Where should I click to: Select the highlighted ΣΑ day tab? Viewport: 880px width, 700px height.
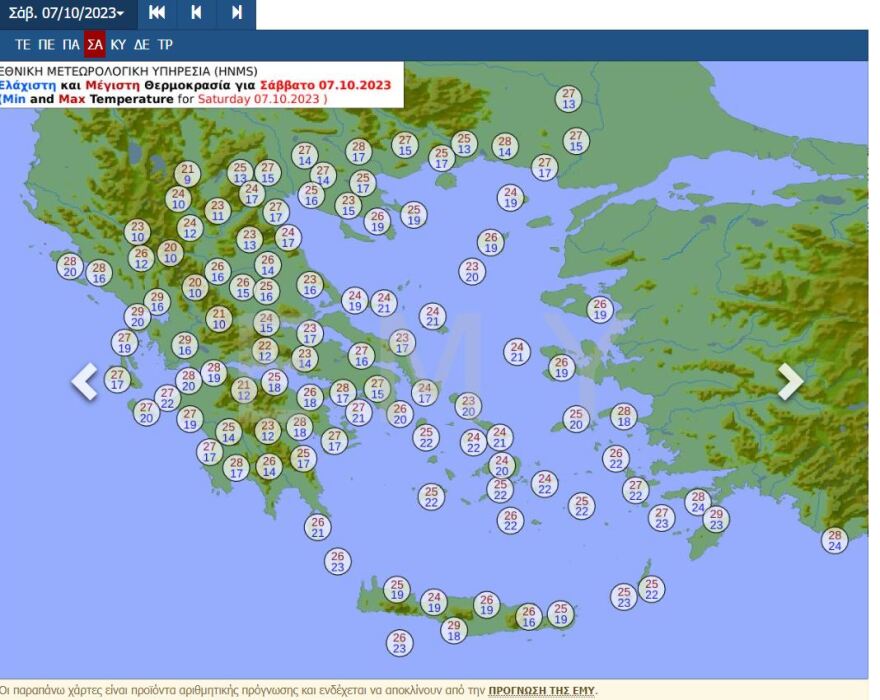(95, 45)
